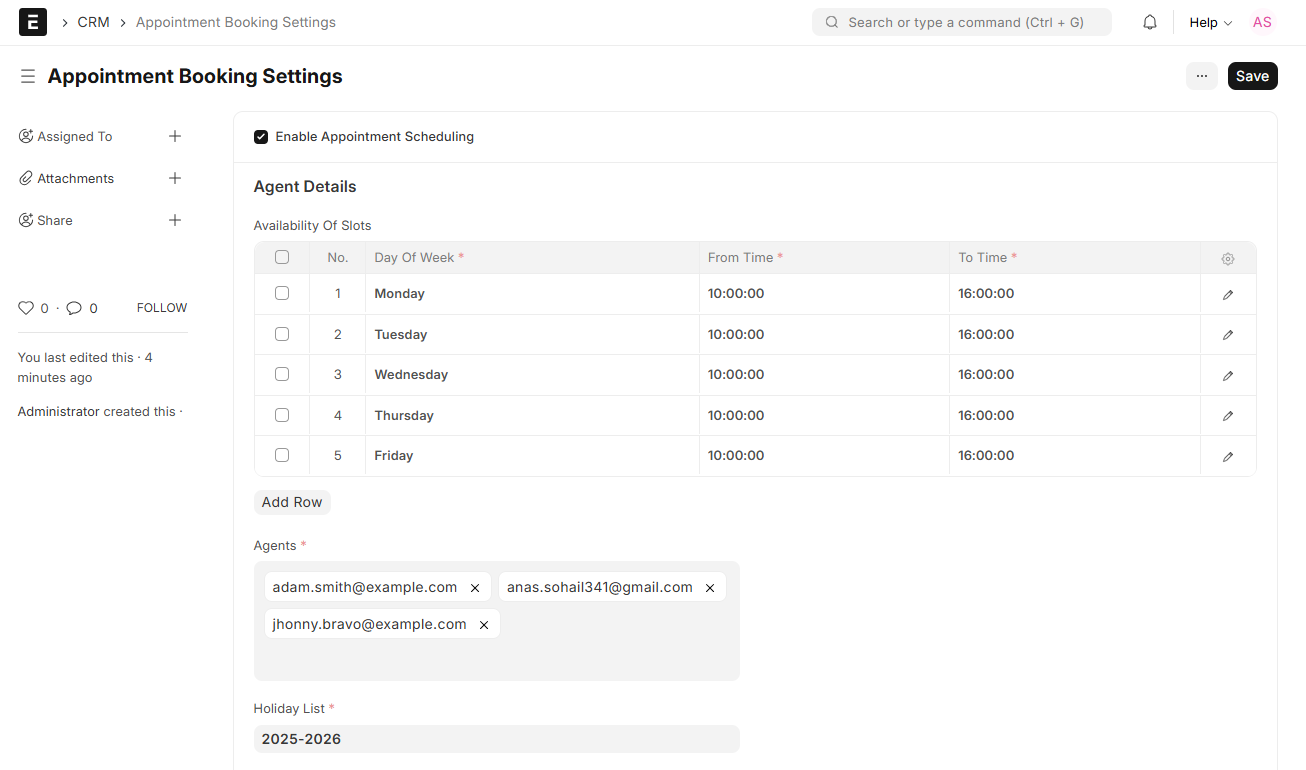Viewport: 1306px width, 770px height.
Task: Open the Monday Day Of Week cell
Action: 532,294
